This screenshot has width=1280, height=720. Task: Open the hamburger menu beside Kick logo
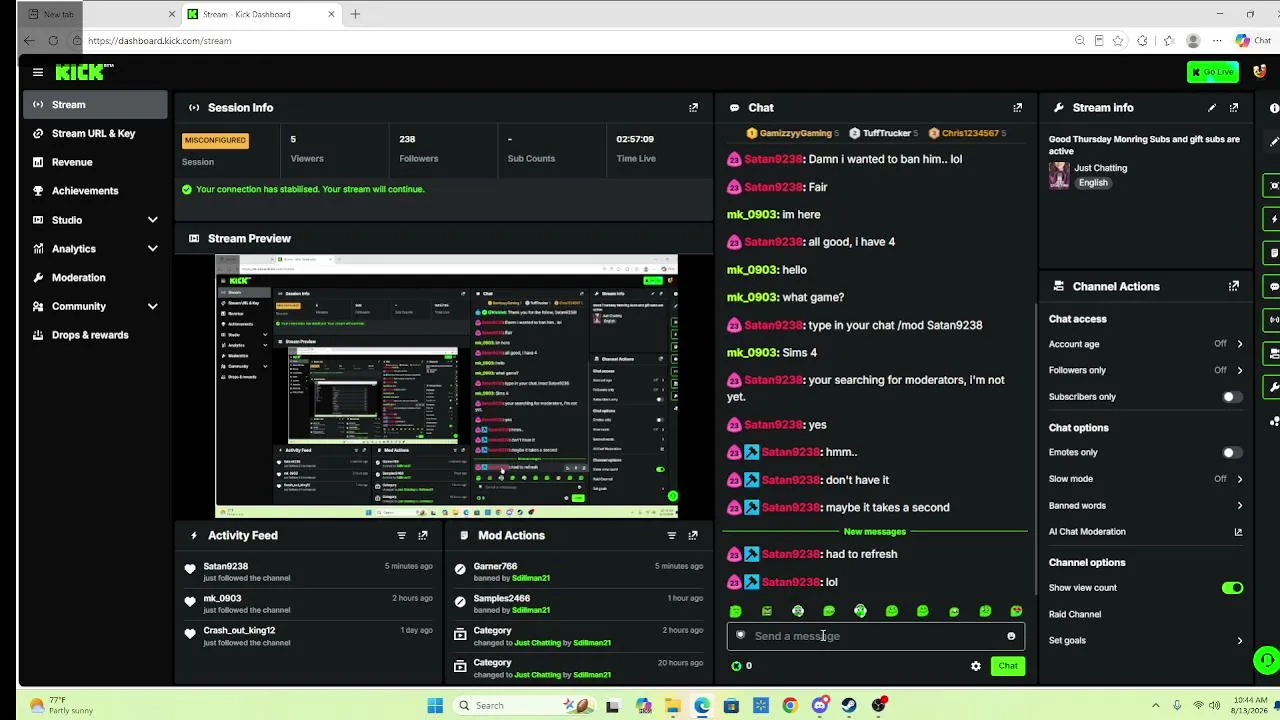coord(38,72)
